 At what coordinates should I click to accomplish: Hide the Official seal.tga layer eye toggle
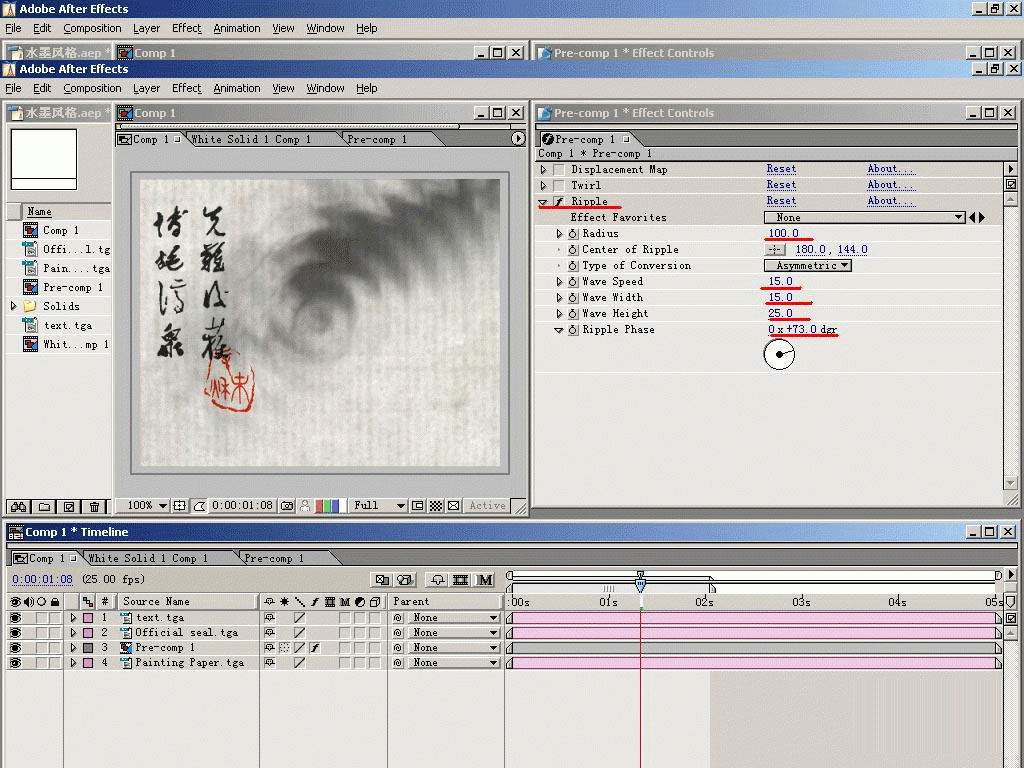tap(15, 632)
